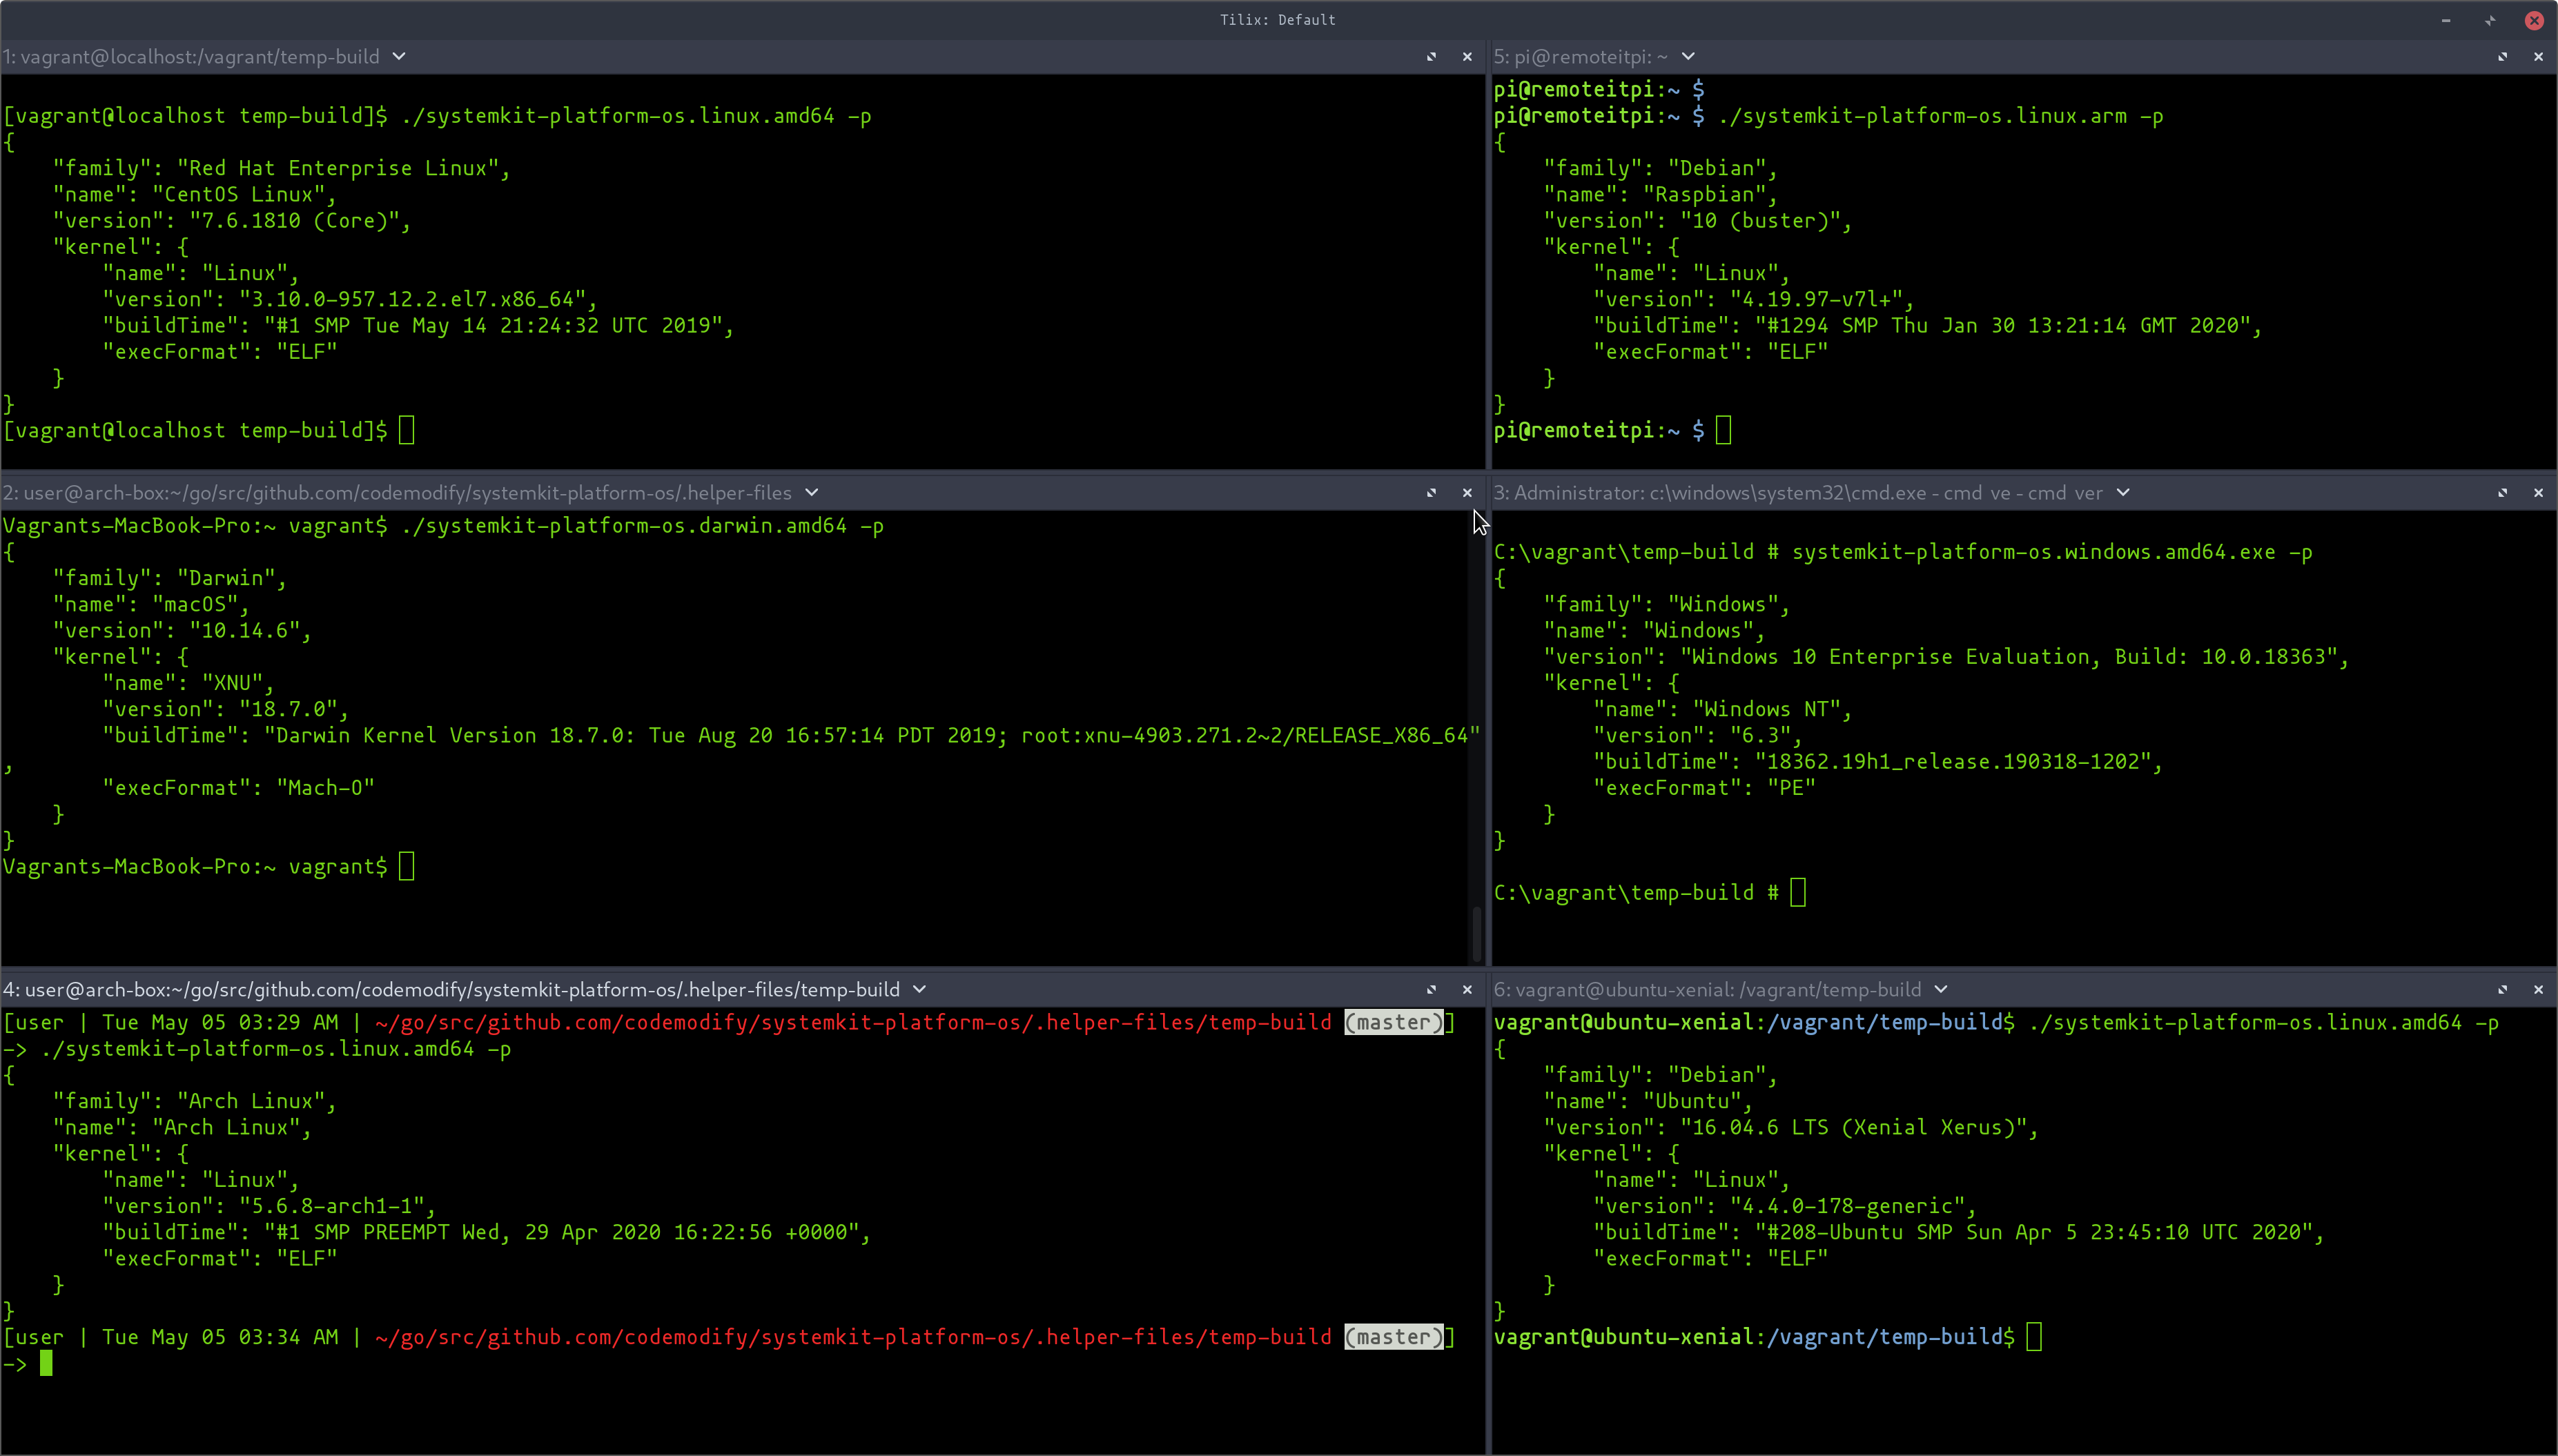2558x1456 pixels.
Task: Click terminal 4 title bar label
Action: [x=452, y=990]
